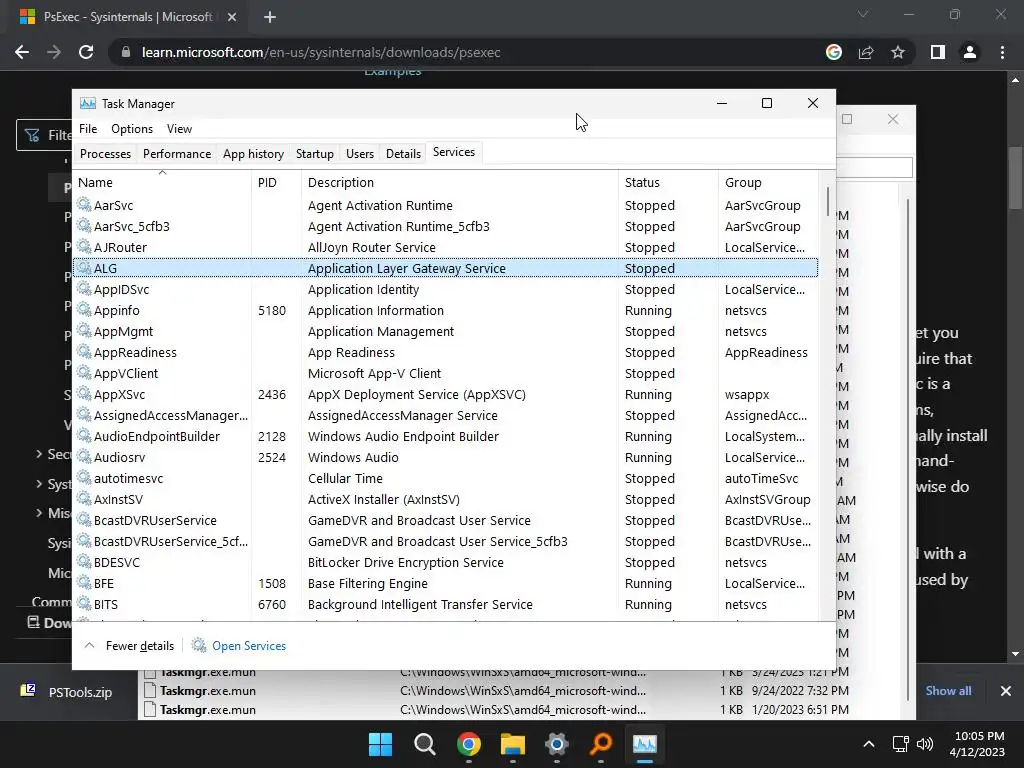This screenshot has height=768, width=1024.
Task: Click the clock showing 10:05 PM
Action: 979,736
